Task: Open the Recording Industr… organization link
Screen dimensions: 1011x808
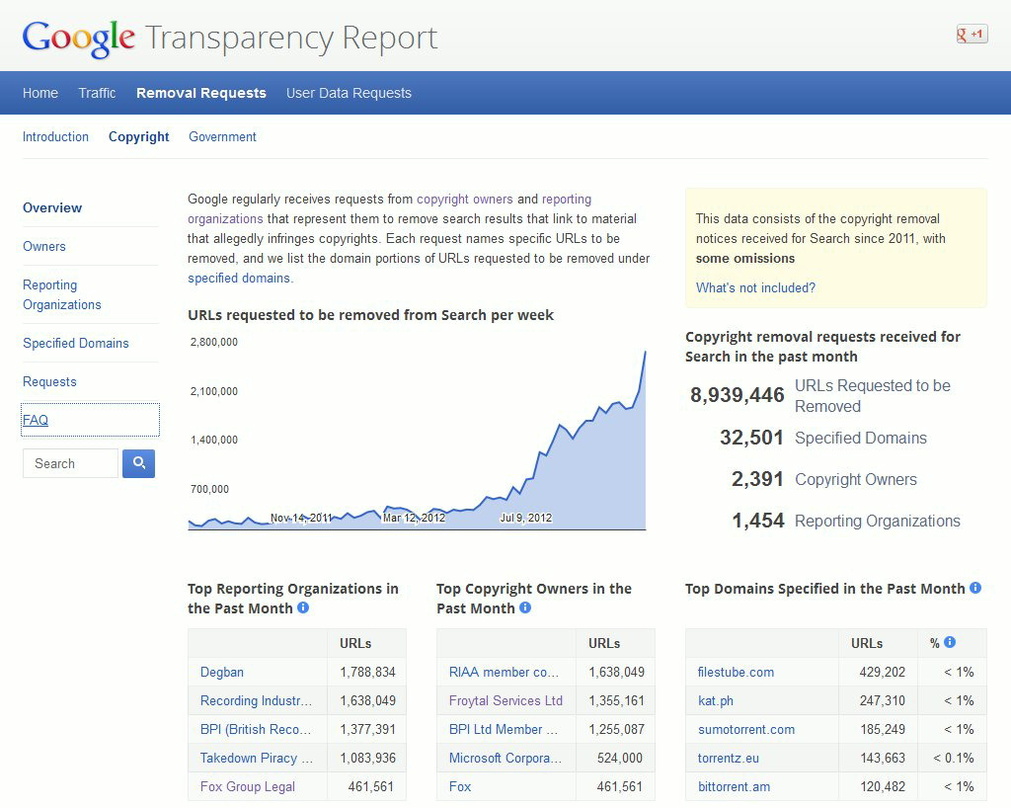Action: (256, 700)
